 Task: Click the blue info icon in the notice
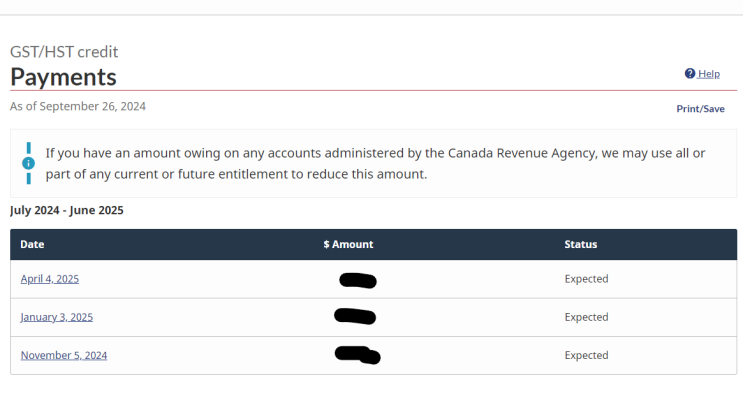coord(28,163)
